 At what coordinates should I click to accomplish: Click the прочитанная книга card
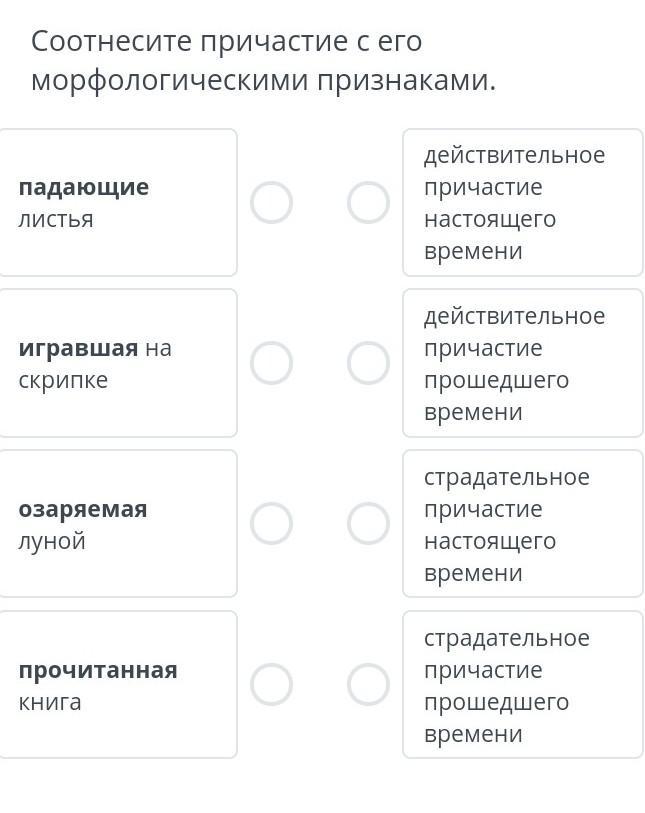(x=117, y=685)
